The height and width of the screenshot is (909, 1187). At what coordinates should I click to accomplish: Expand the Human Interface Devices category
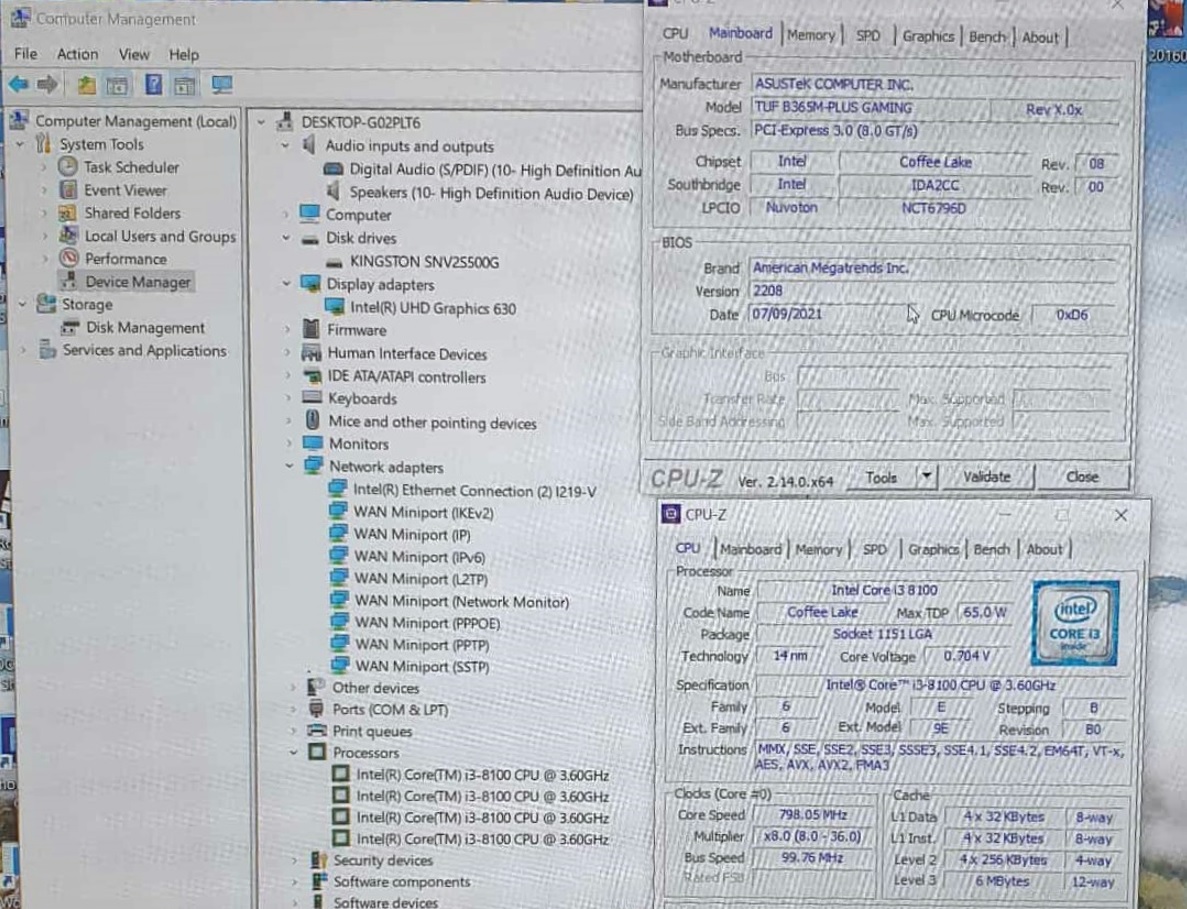click(287, 353)
